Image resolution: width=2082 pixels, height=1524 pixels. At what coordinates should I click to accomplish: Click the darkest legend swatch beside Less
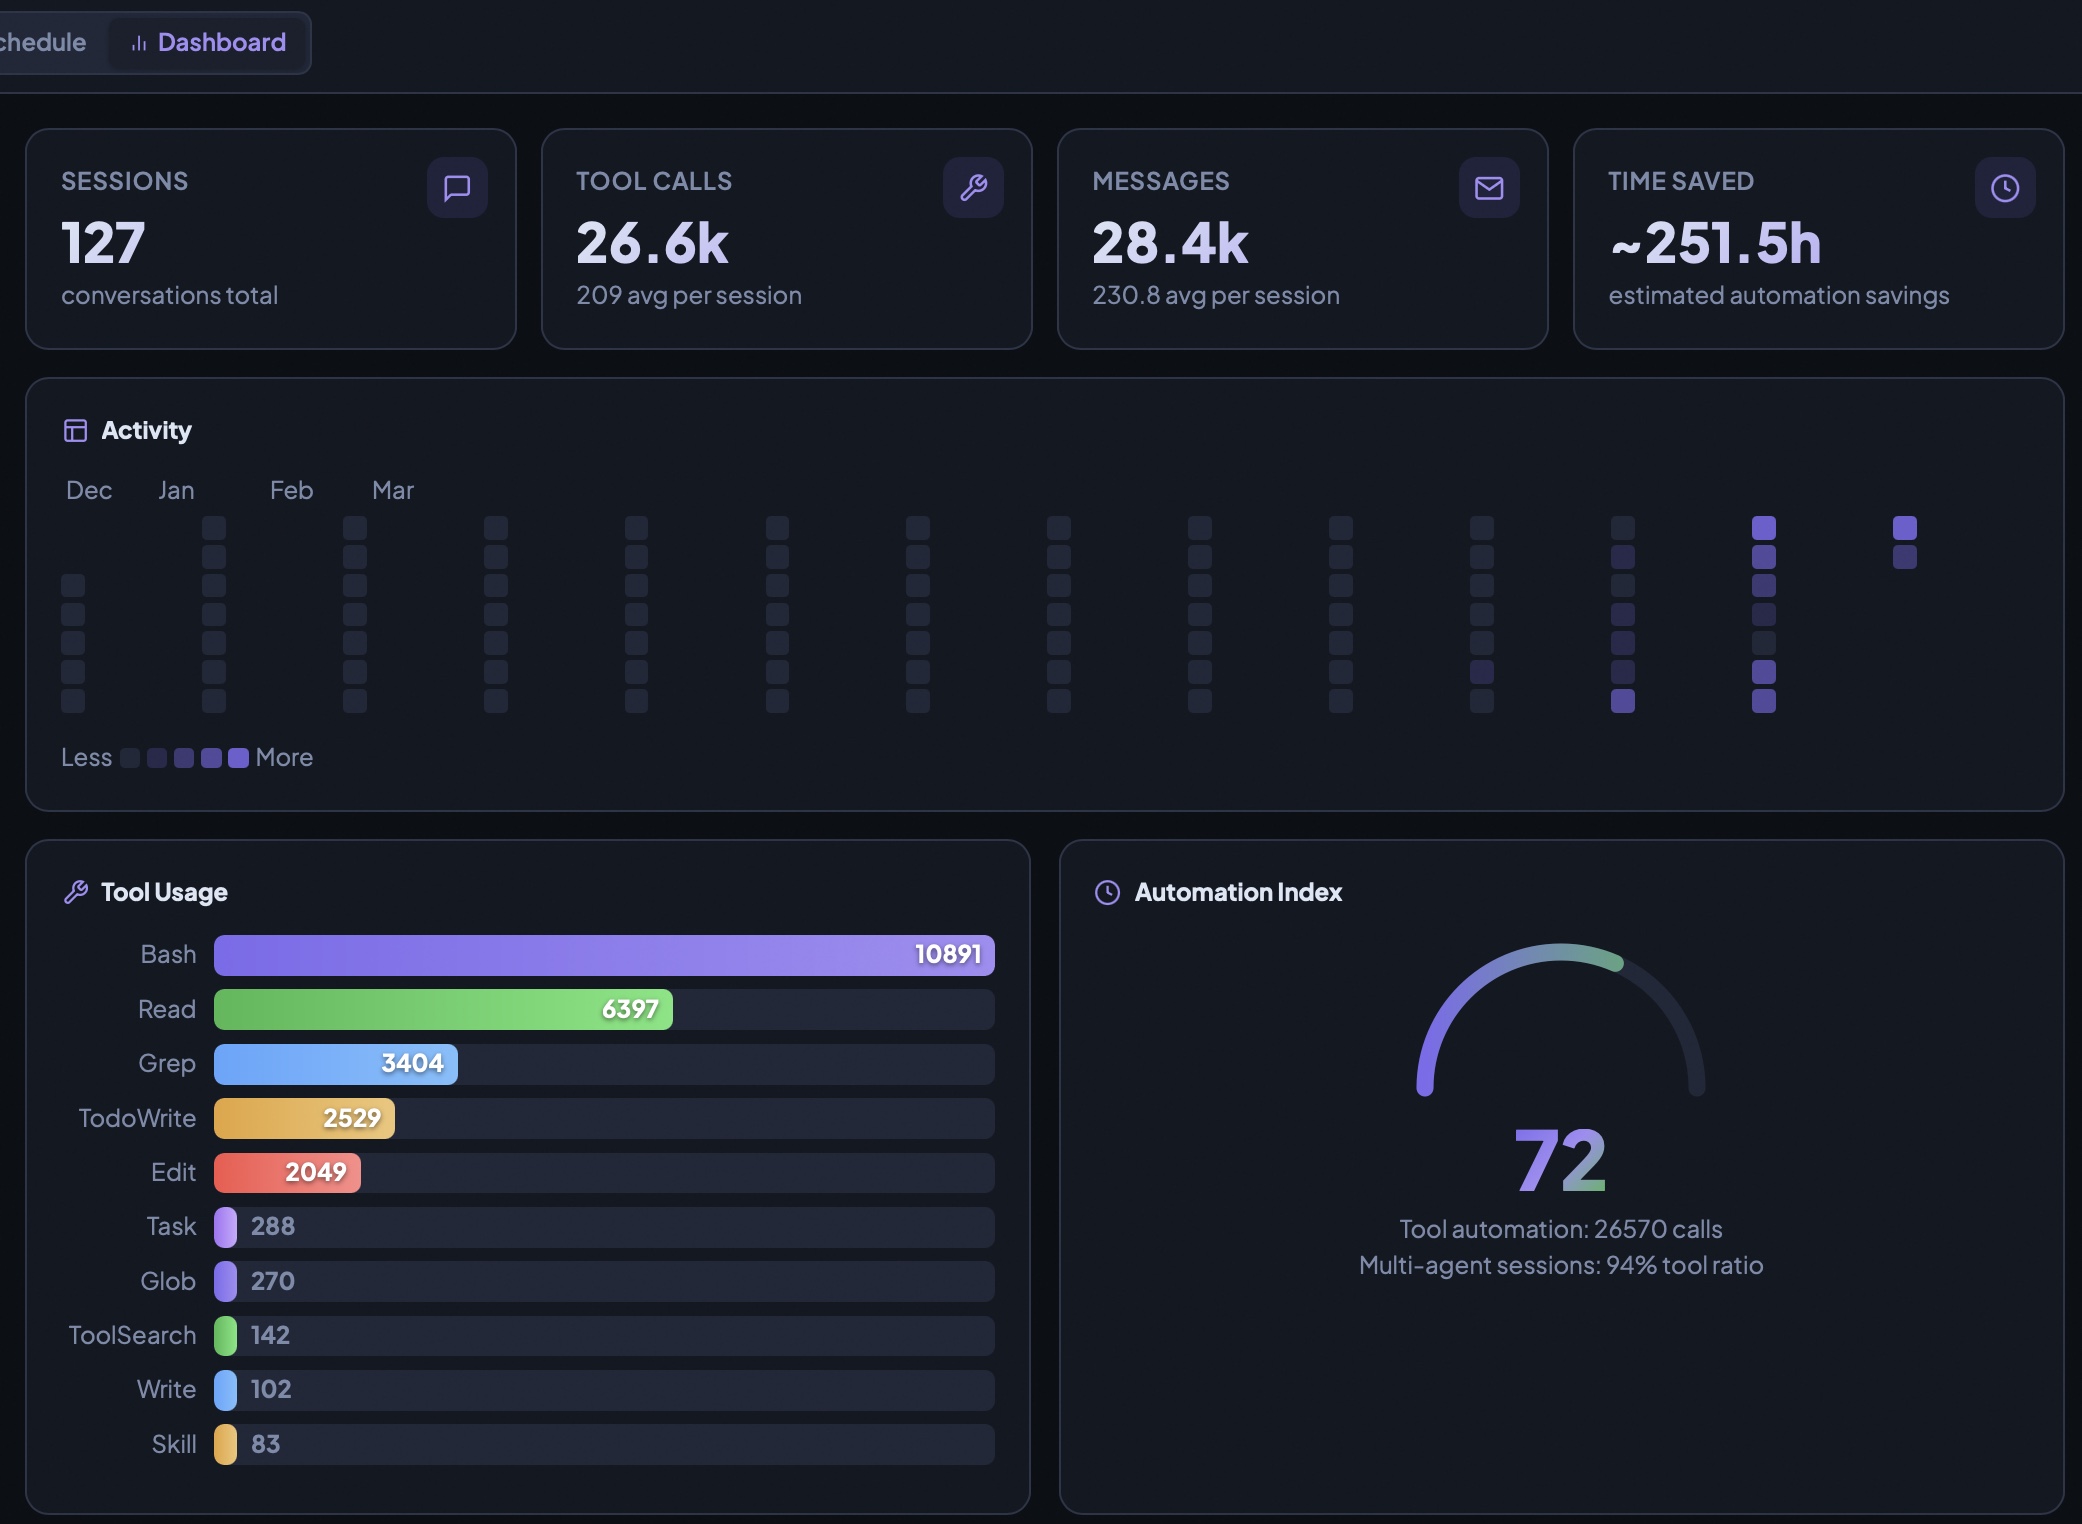(130, 758)
